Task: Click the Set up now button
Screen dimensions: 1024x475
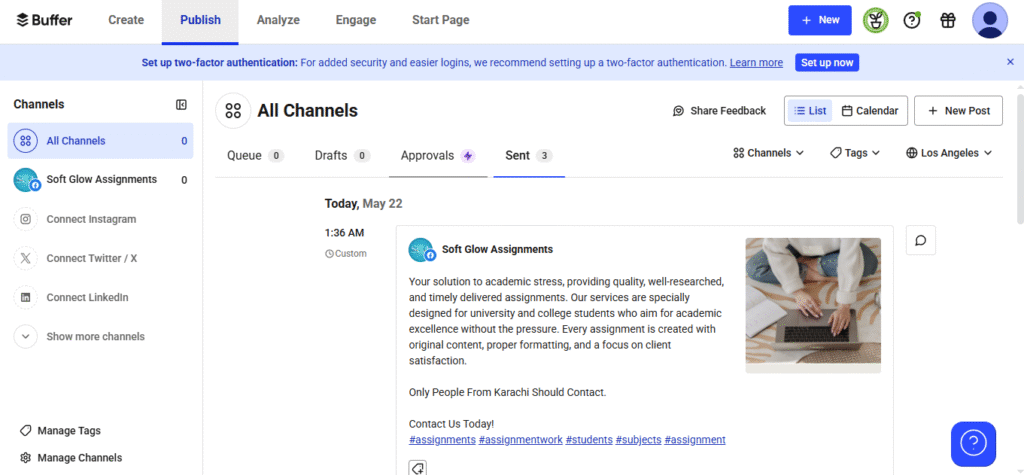Action: [x=827, y=63]
